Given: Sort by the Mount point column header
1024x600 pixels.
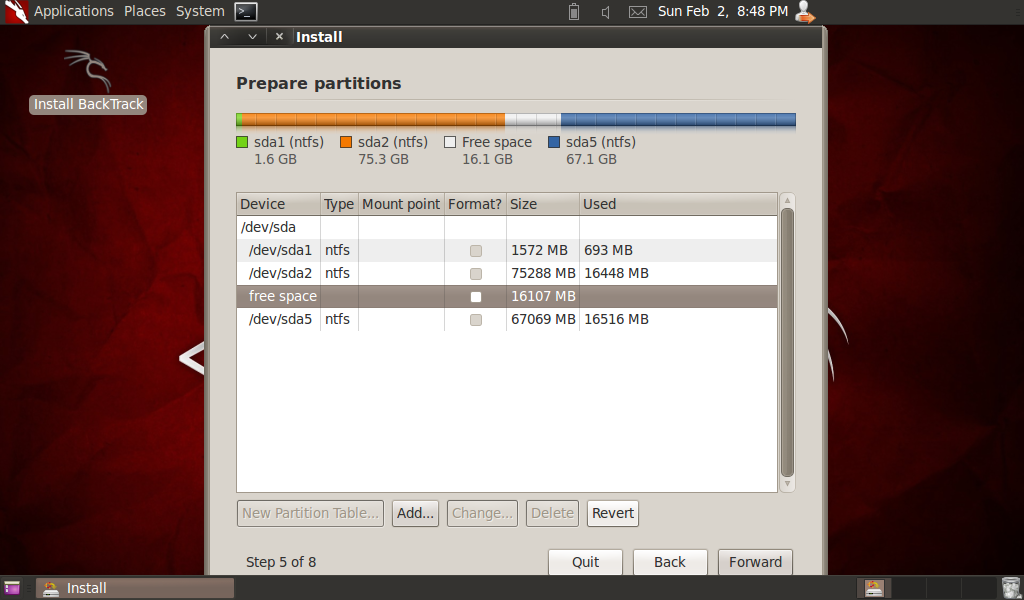Looking at the screenshot, I should pyautogui.click(x=401, y=204).
